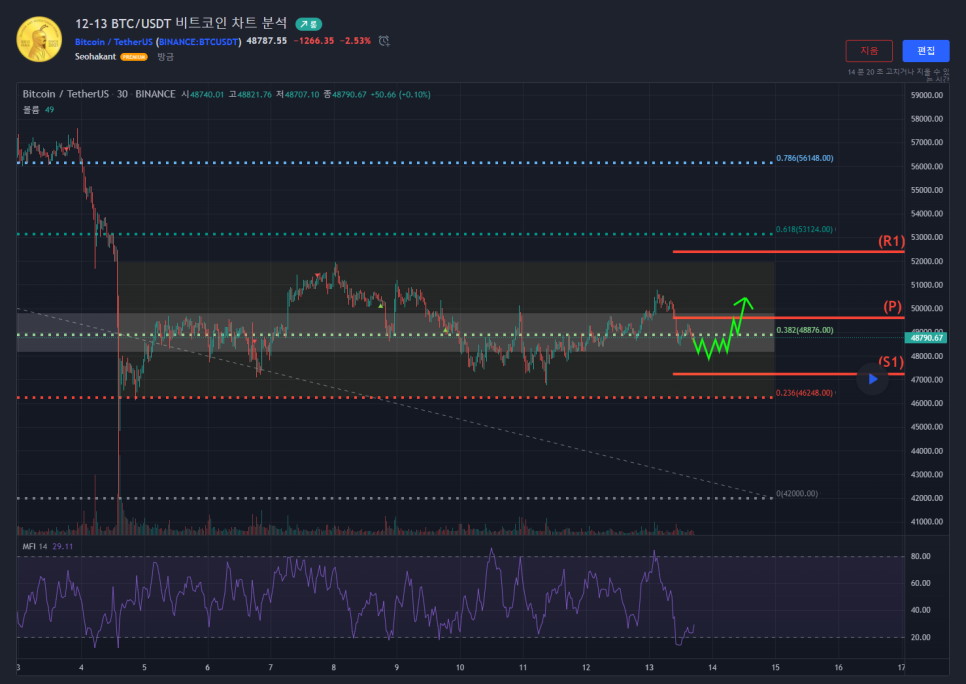Click the blue 편집 edit button
Viewport: 966px width, 684px height.
pyautogui.click(x=925, y=50)
